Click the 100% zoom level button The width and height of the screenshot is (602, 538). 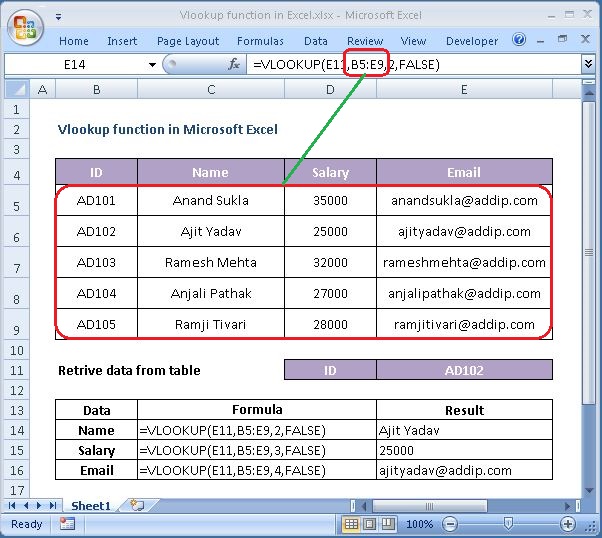[x=419, y=524]
